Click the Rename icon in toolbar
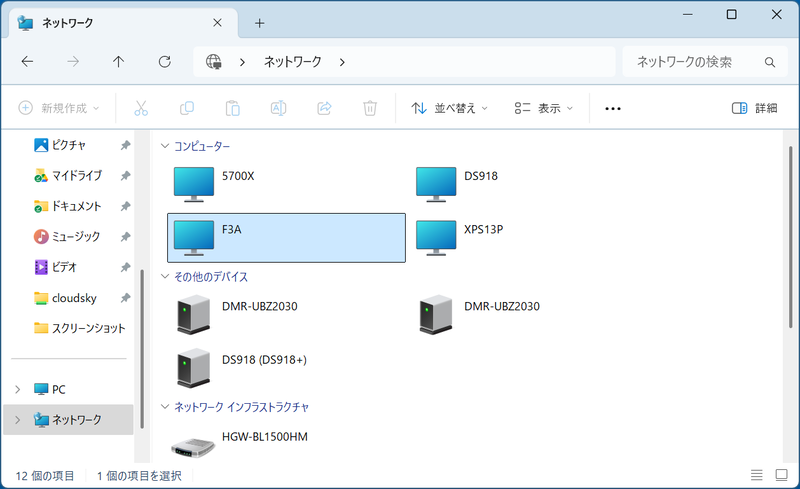This screenshot has width=800, height=489. point(279,108)
